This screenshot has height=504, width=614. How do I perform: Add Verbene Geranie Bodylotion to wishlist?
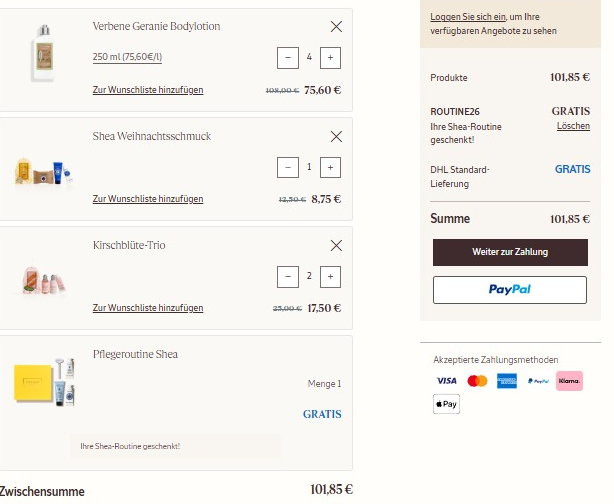148,90
